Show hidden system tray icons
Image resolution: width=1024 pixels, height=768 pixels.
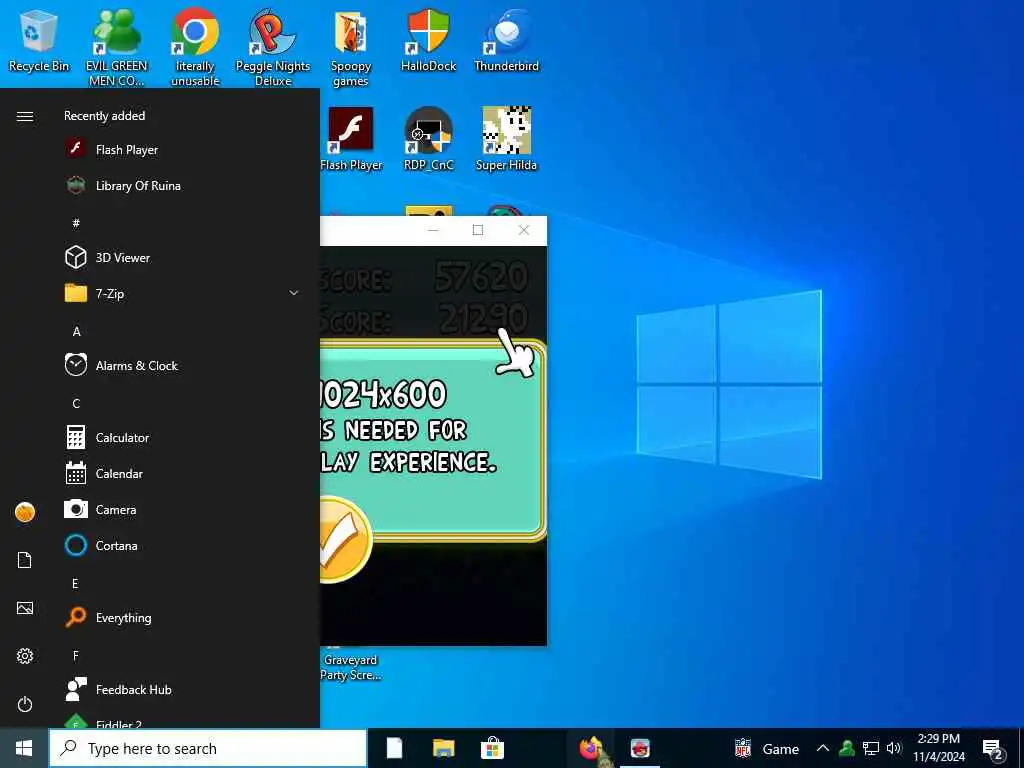pos(823,748)
